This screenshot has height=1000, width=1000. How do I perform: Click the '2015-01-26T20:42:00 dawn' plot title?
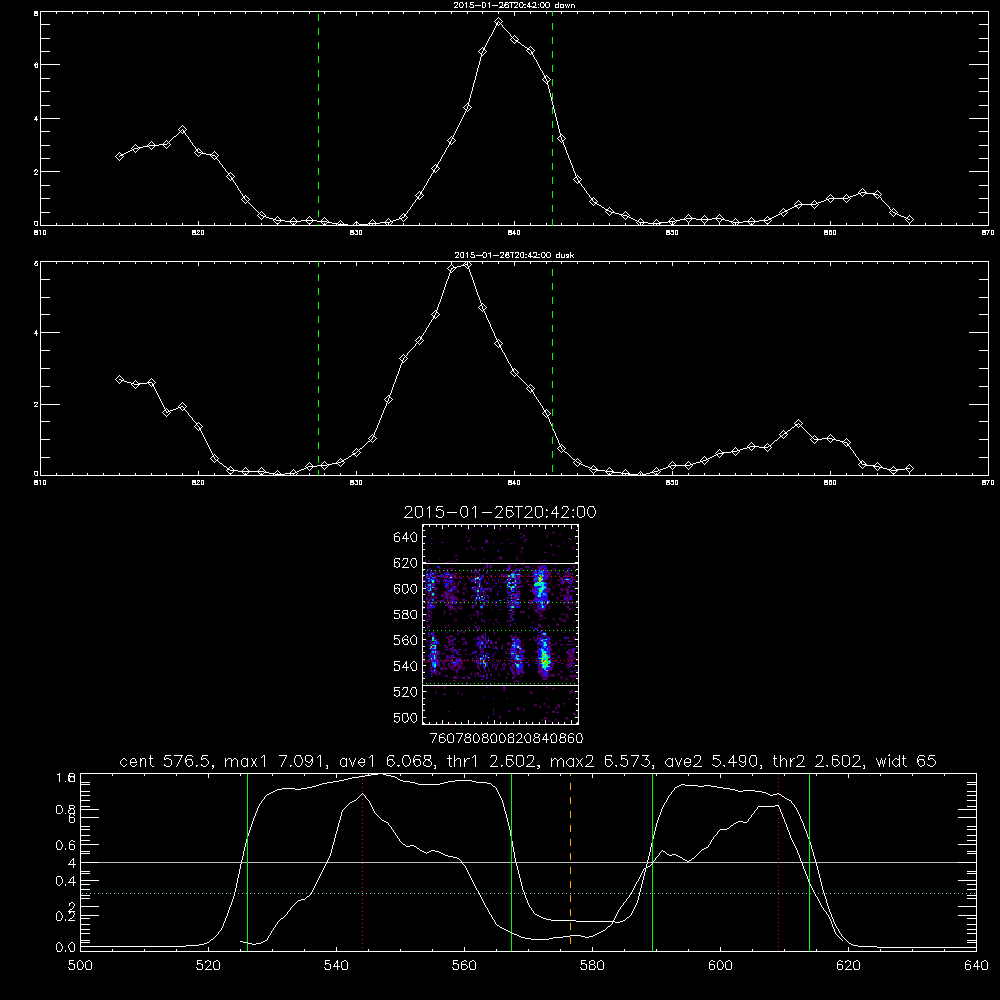[x=514, y=5]
